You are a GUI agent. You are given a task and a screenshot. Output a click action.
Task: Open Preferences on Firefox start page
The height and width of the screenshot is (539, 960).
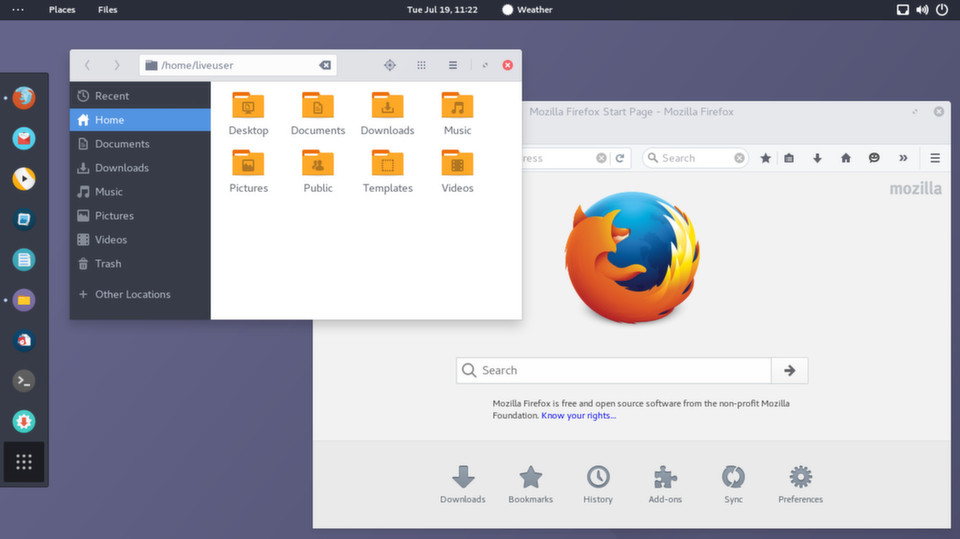[x=801, y=484]
